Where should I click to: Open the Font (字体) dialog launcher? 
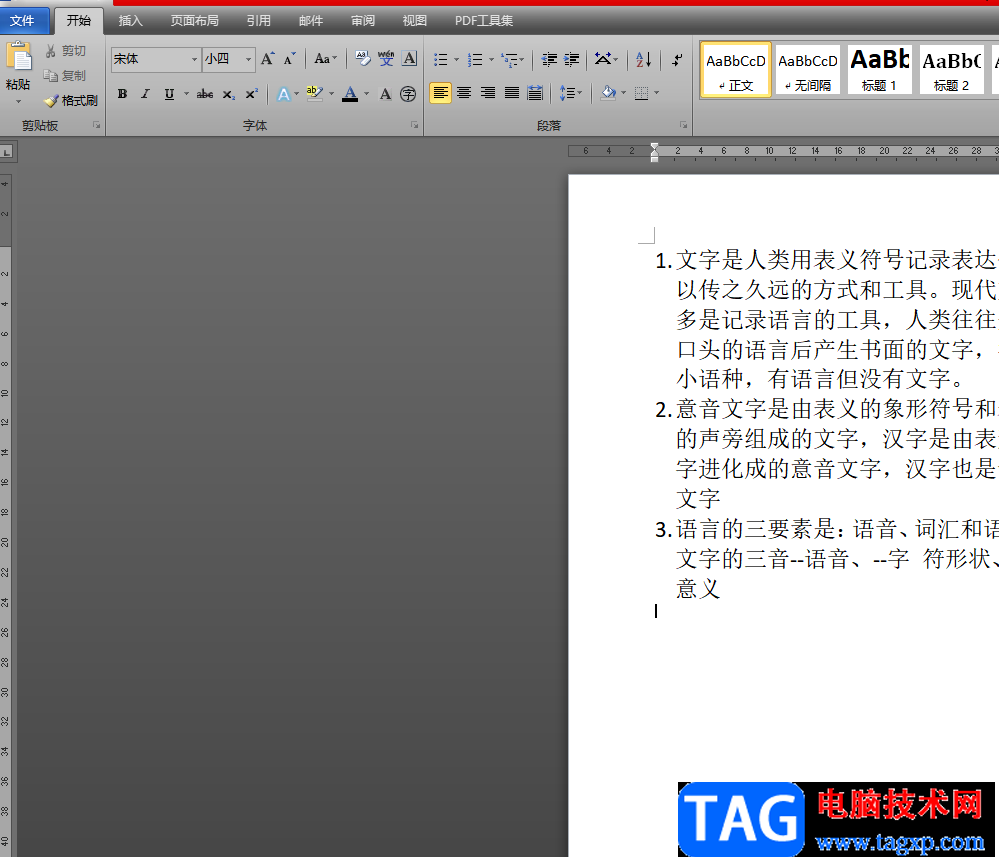click(x=415, y=126)
